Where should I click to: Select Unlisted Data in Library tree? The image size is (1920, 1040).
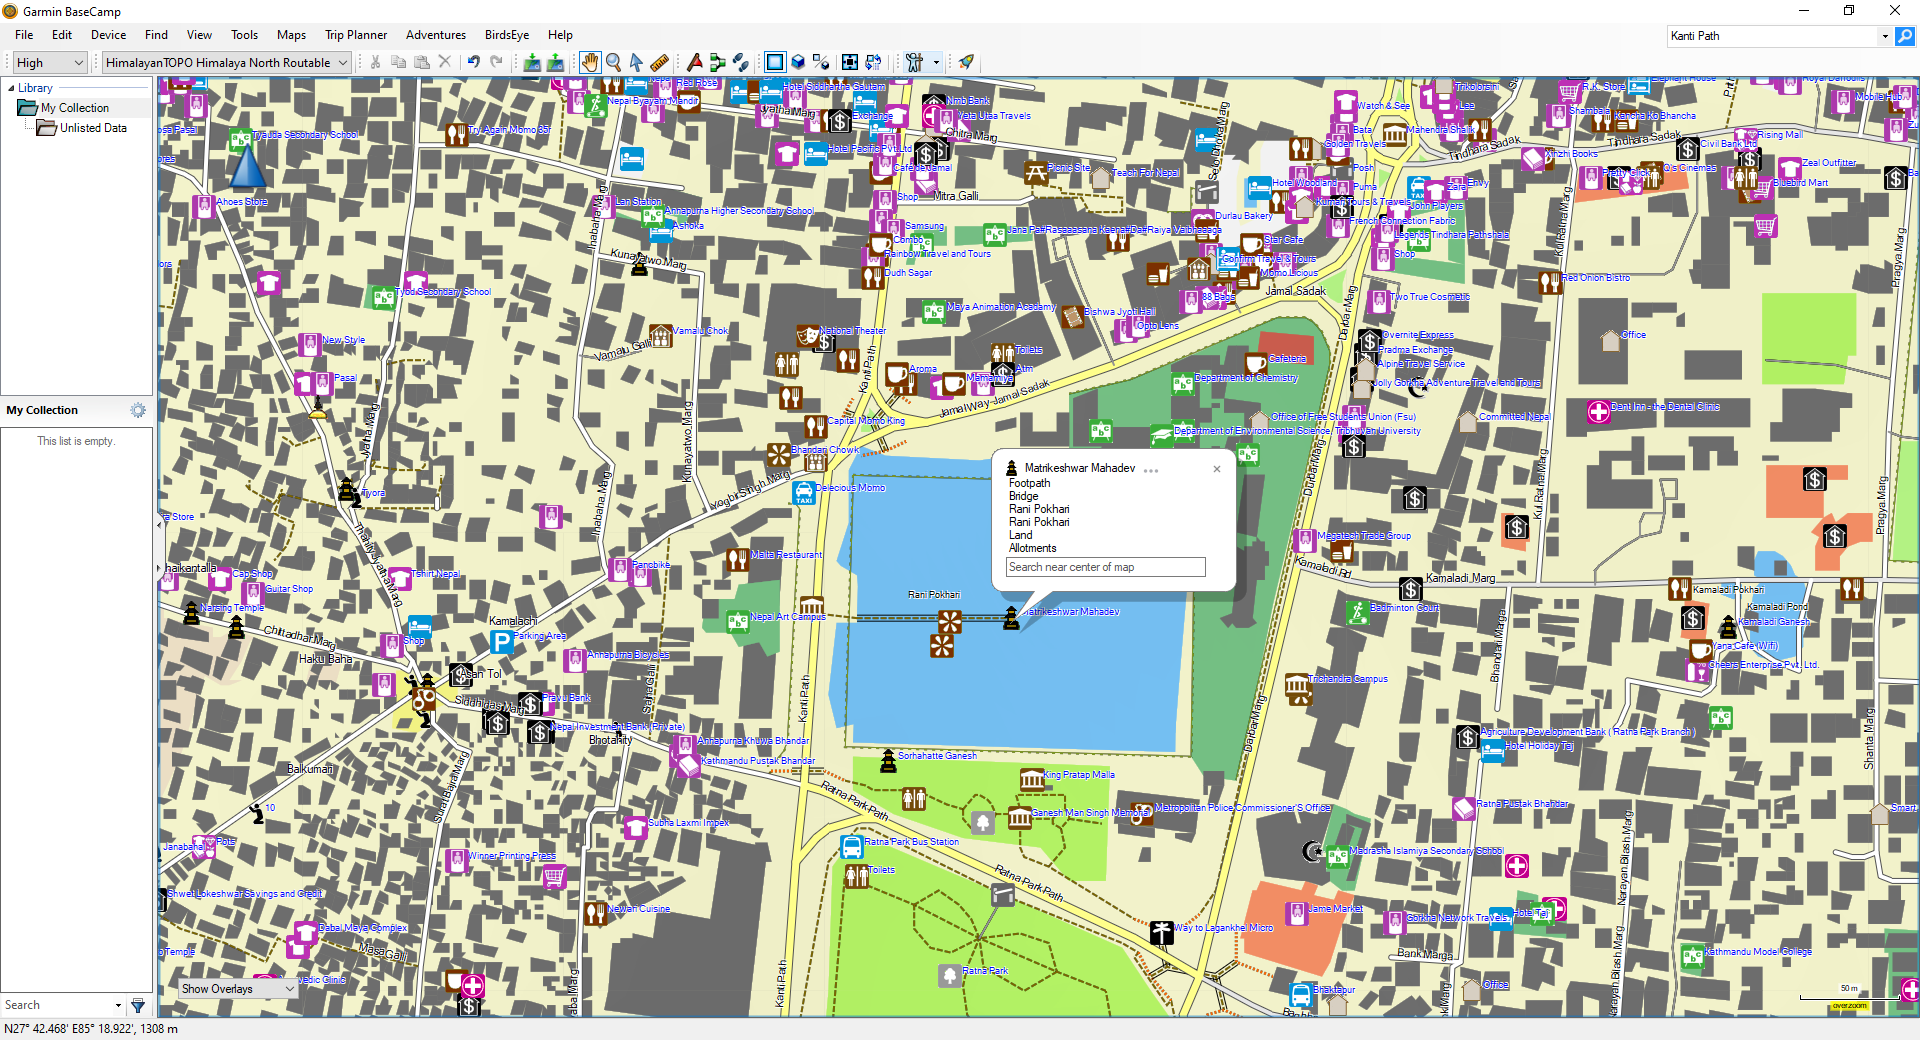coord(93,128)
